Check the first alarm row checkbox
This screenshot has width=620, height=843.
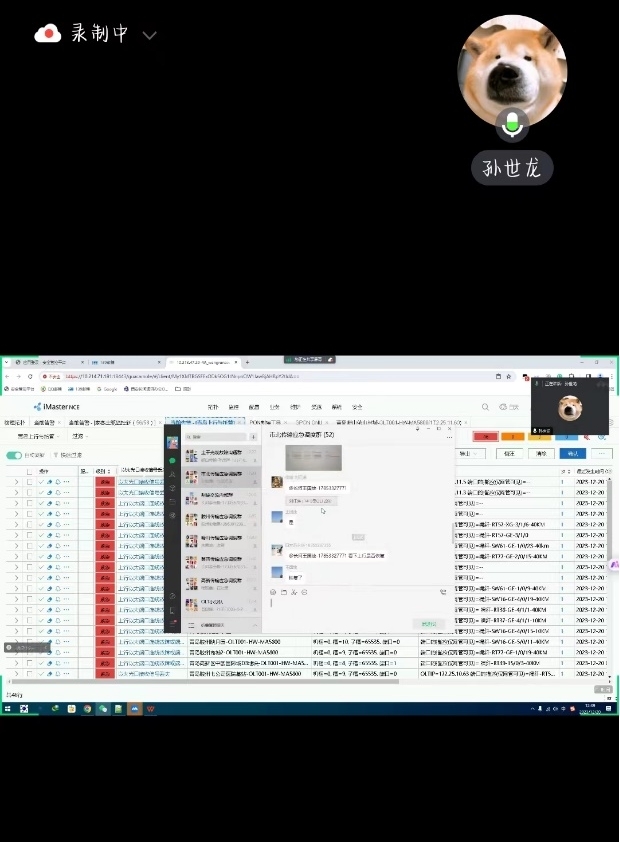29,482
